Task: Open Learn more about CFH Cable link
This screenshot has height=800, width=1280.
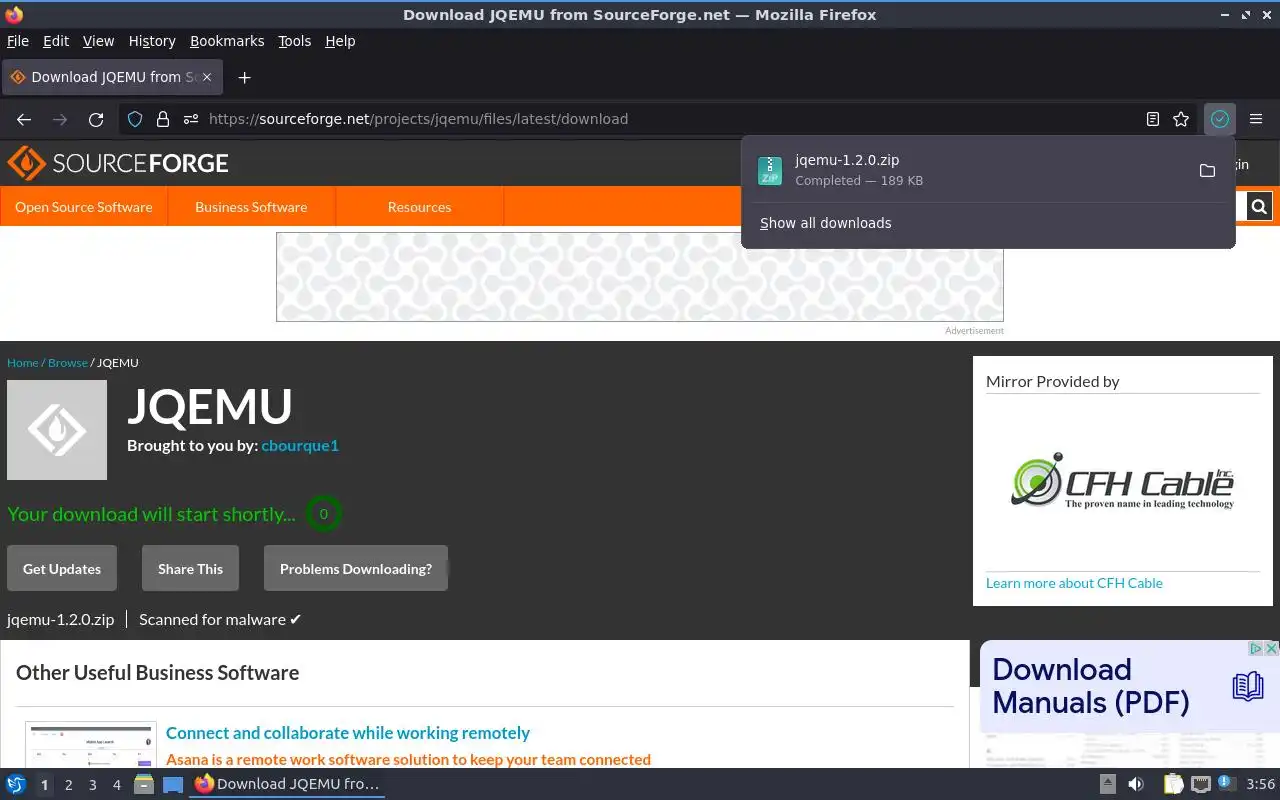Action: [1074, 583]
